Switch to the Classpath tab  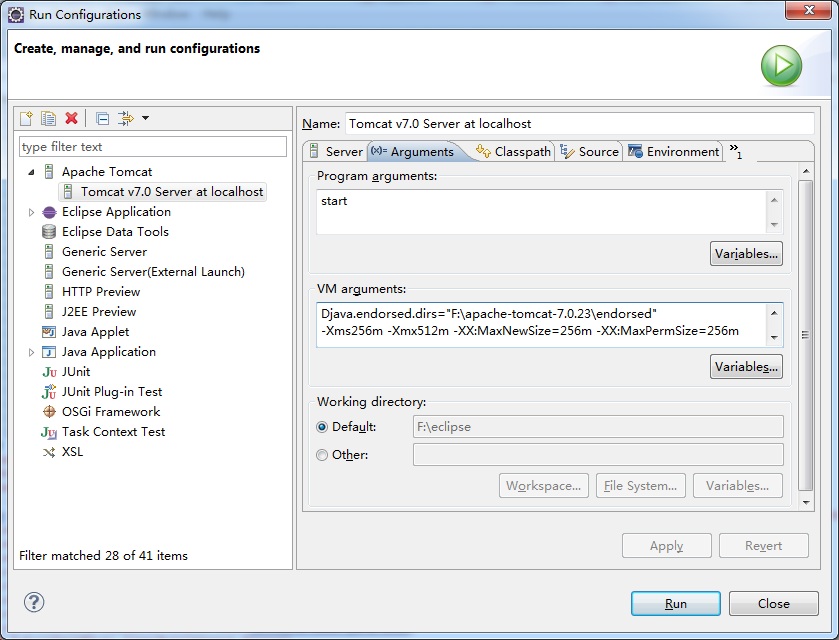click(514, 152)
